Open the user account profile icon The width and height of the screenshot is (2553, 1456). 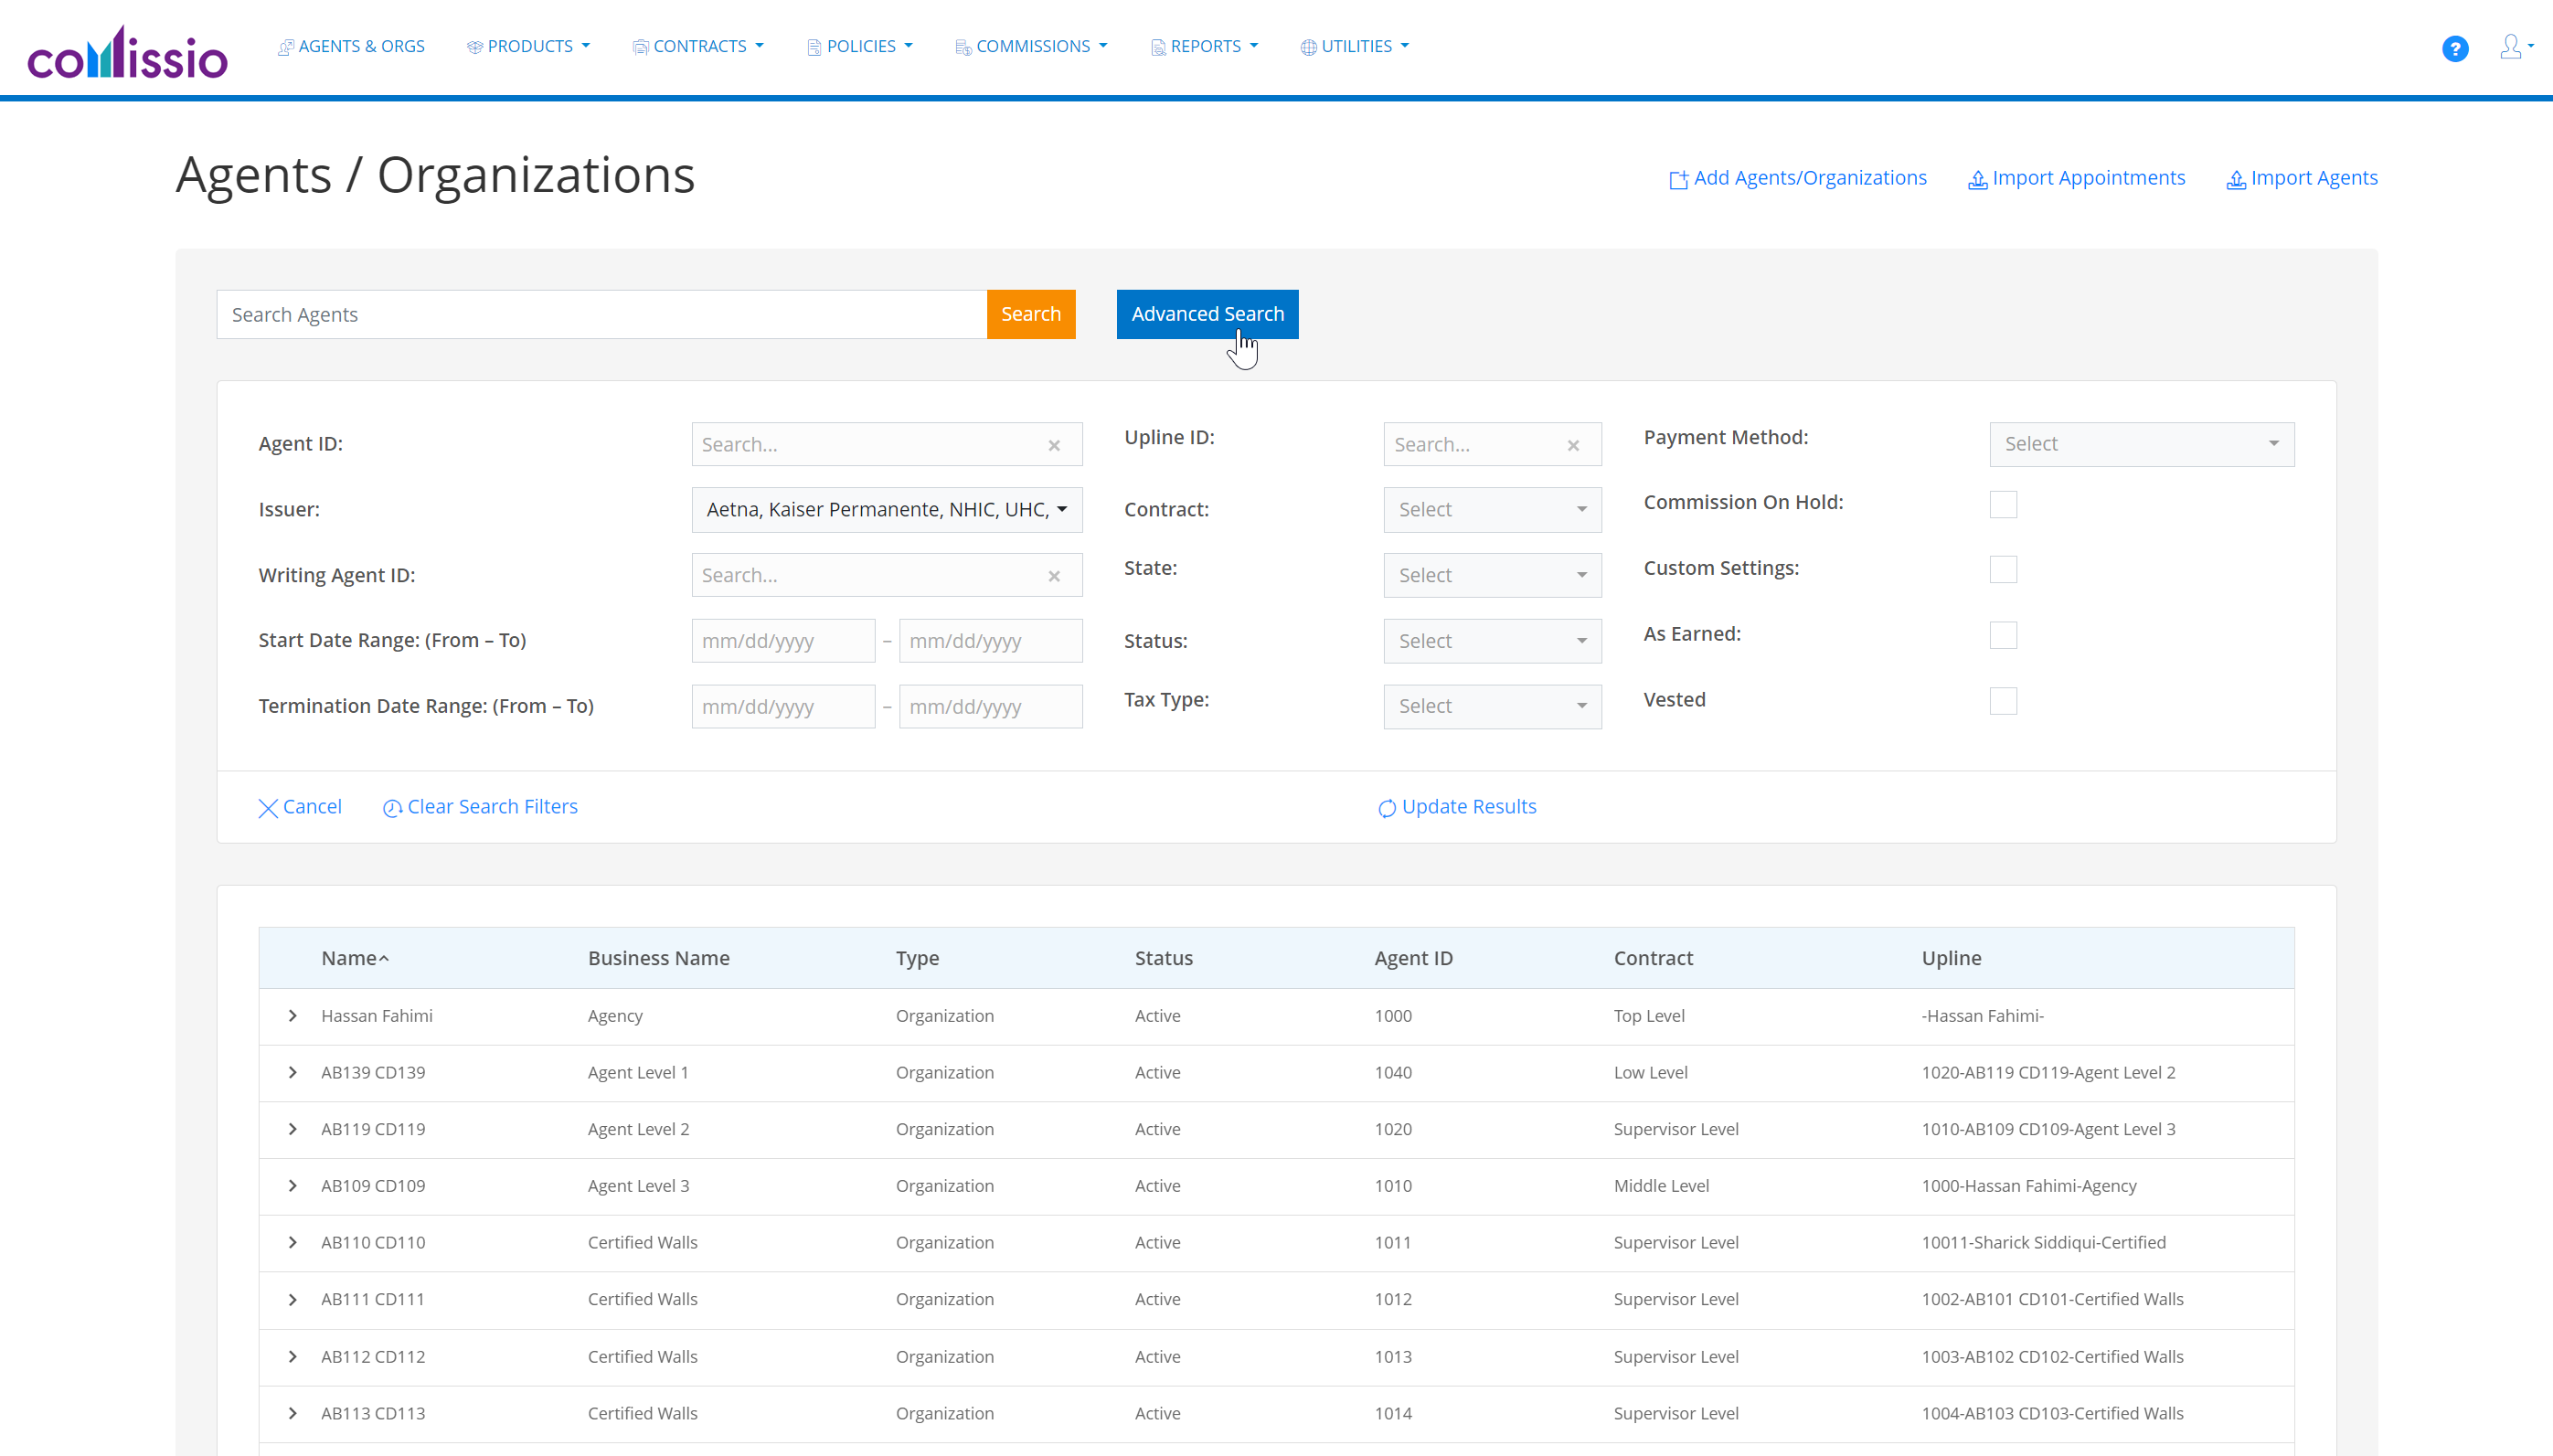click(x=2516, y=47)
